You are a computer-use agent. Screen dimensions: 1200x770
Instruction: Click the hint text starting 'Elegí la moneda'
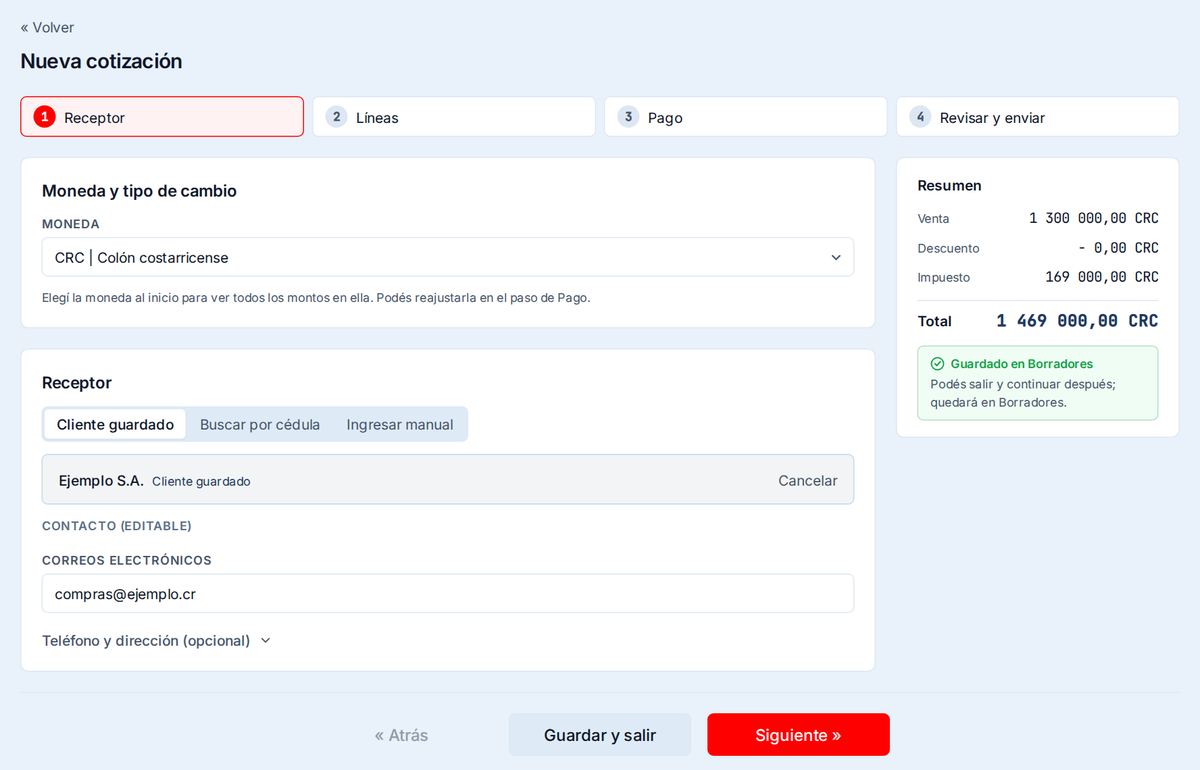coord(316,298)
